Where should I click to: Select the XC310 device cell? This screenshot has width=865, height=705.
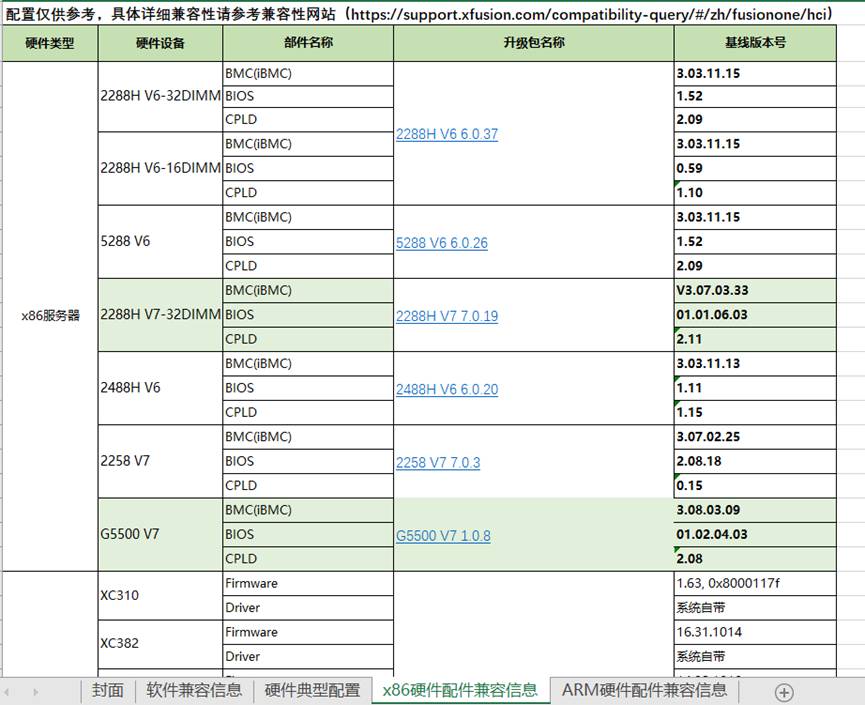pos(160,595)
